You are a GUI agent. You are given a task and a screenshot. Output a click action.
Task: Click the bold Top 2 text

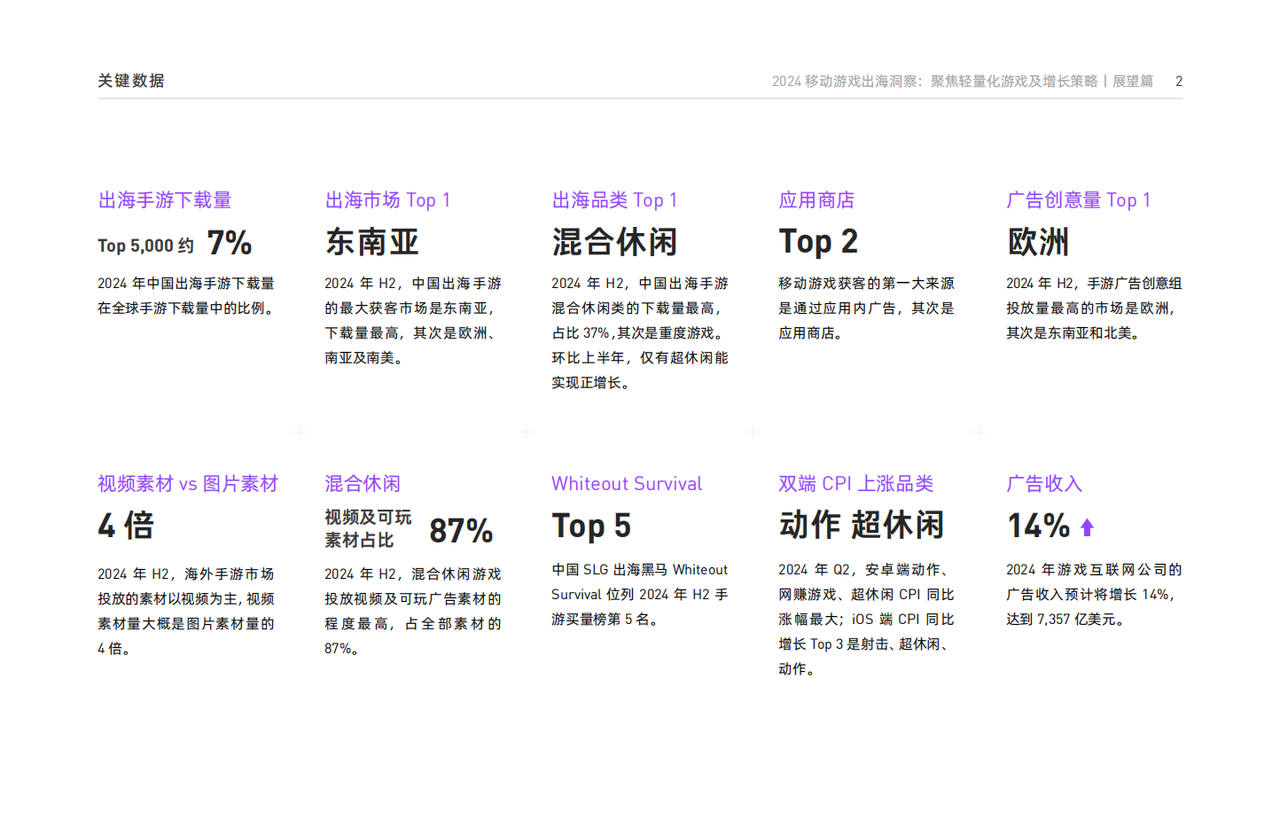coord(818,242)
